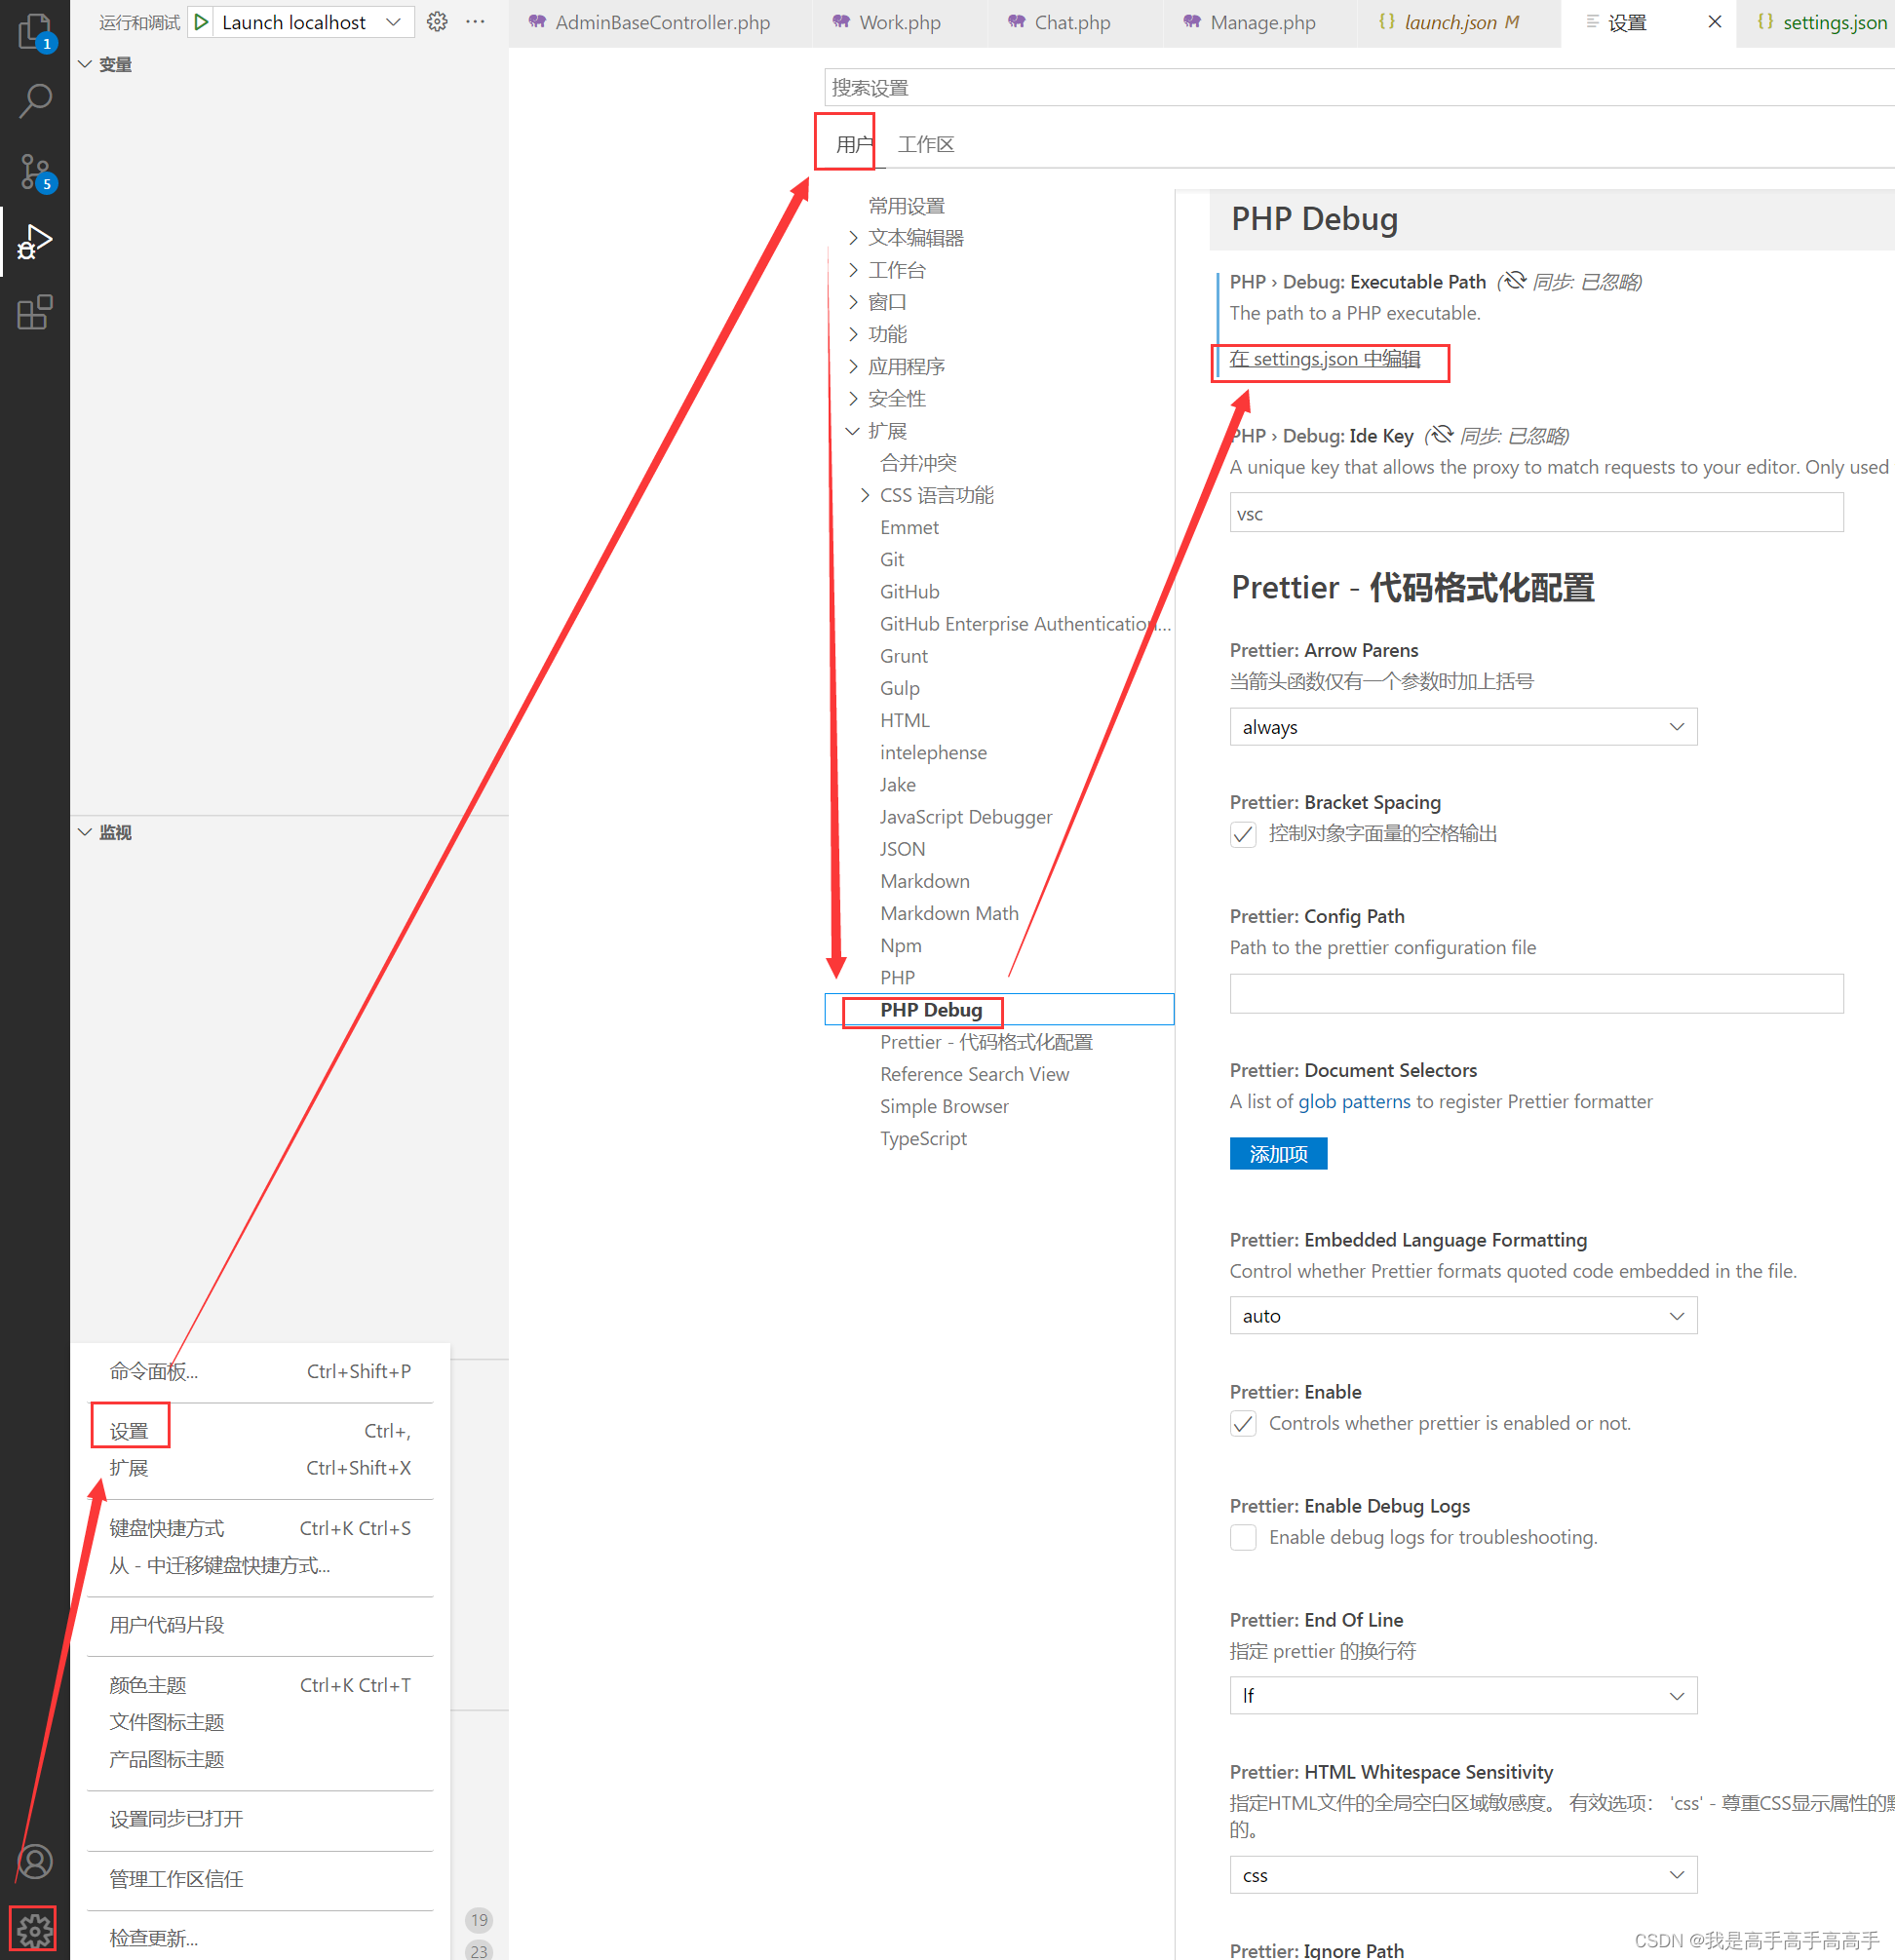Screen dimensions: 1895x1960
Task: Open the Arrow Parens dropdown set to always
Action: [1462, 726]
